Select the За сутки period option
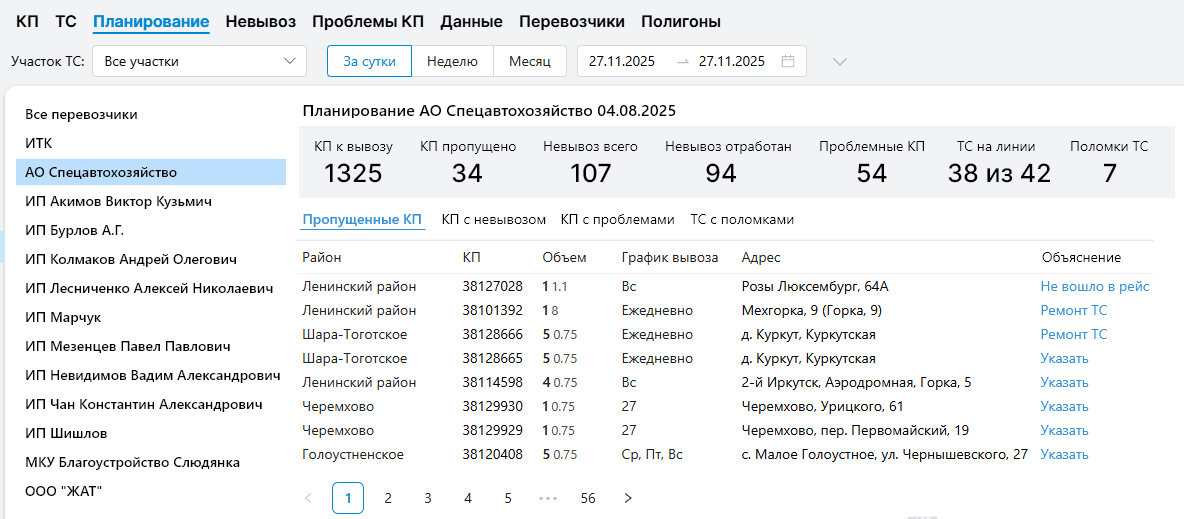Screen dimensions: 1184x519 [369, 61]
